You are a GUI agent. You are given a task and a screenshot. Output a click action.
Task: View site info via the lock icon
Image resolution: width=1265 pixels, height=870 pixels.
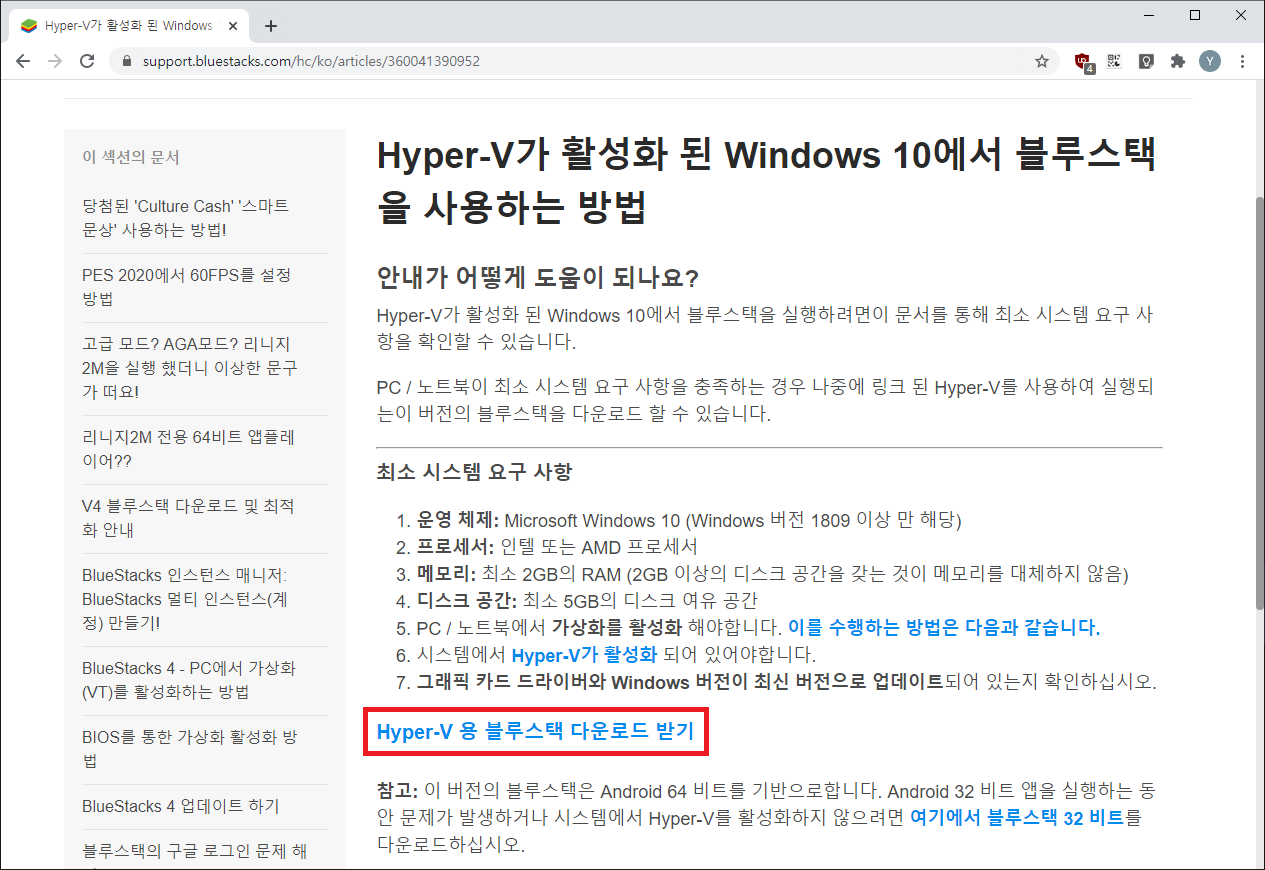pyautogui.click(x=127, y=61)
